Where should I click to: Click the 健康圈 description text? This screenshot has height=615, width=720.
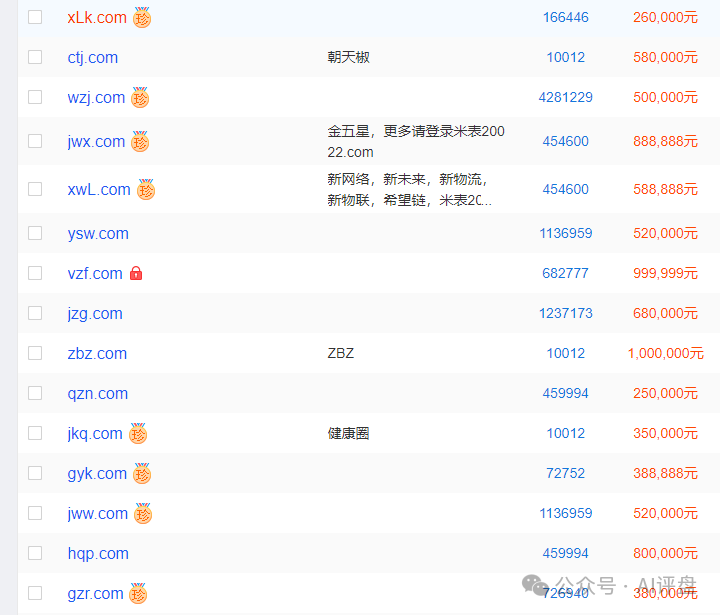(x=348, y=433)
